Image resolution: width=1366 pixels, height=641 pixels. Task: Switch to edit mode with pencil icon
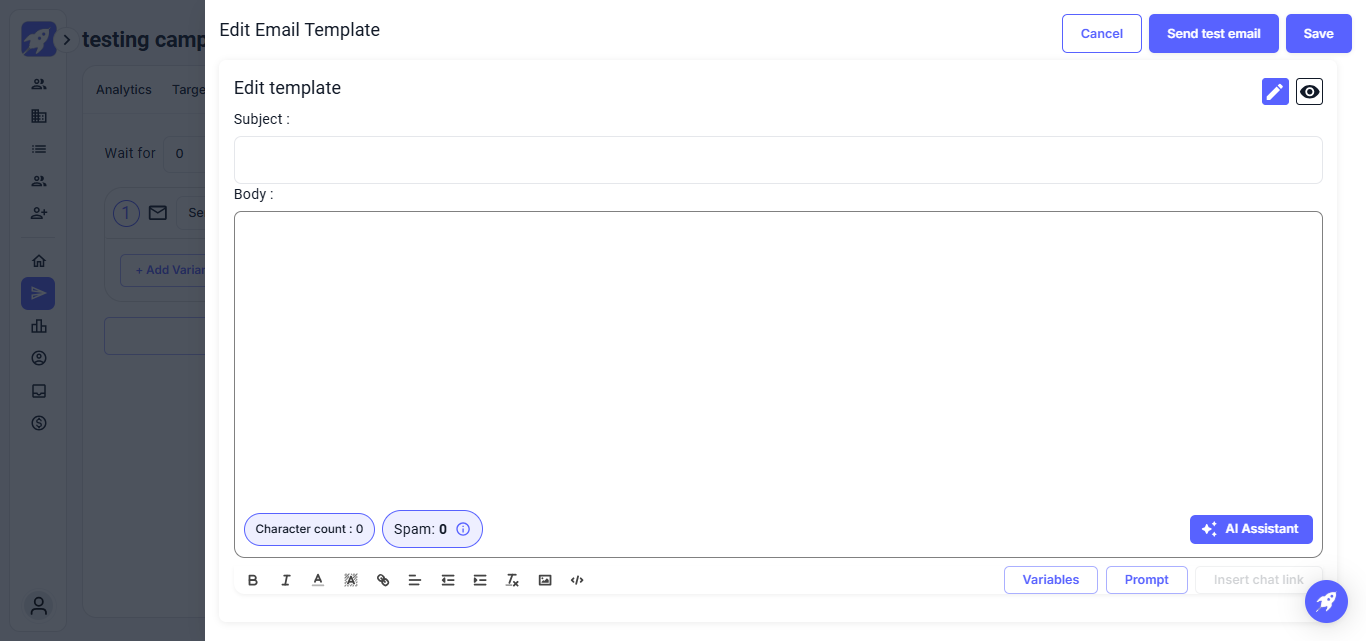(1275, 92)
